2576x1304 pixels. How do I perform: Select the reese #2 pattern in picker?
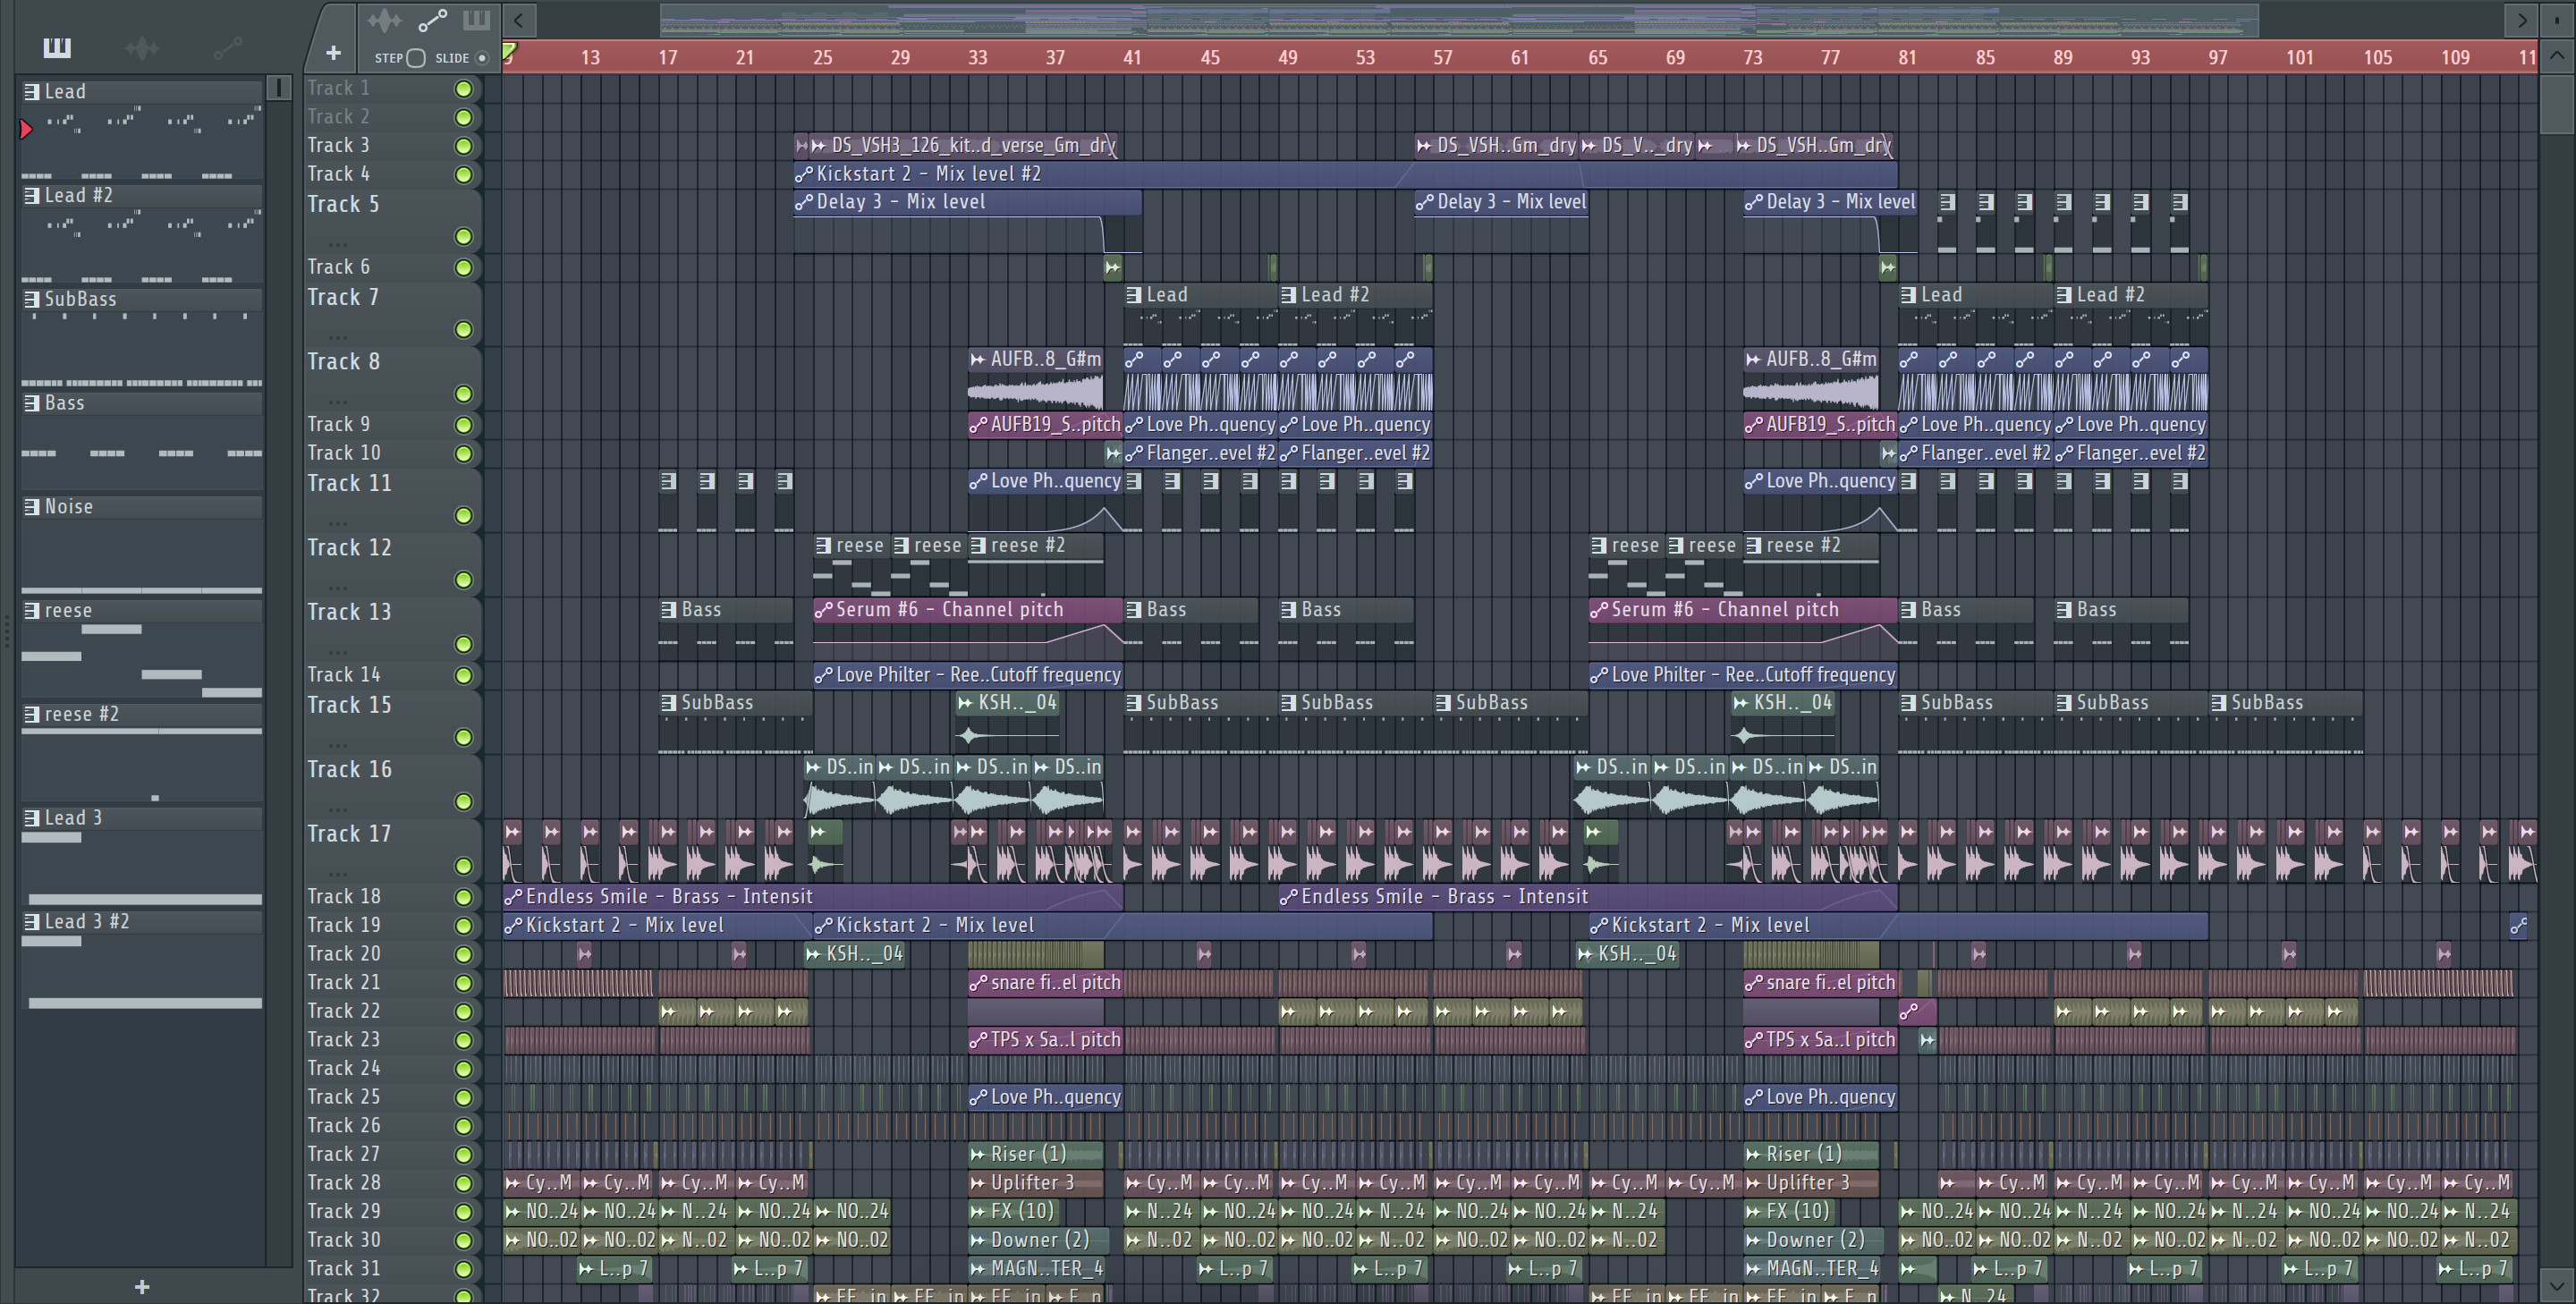coord(142,714)
